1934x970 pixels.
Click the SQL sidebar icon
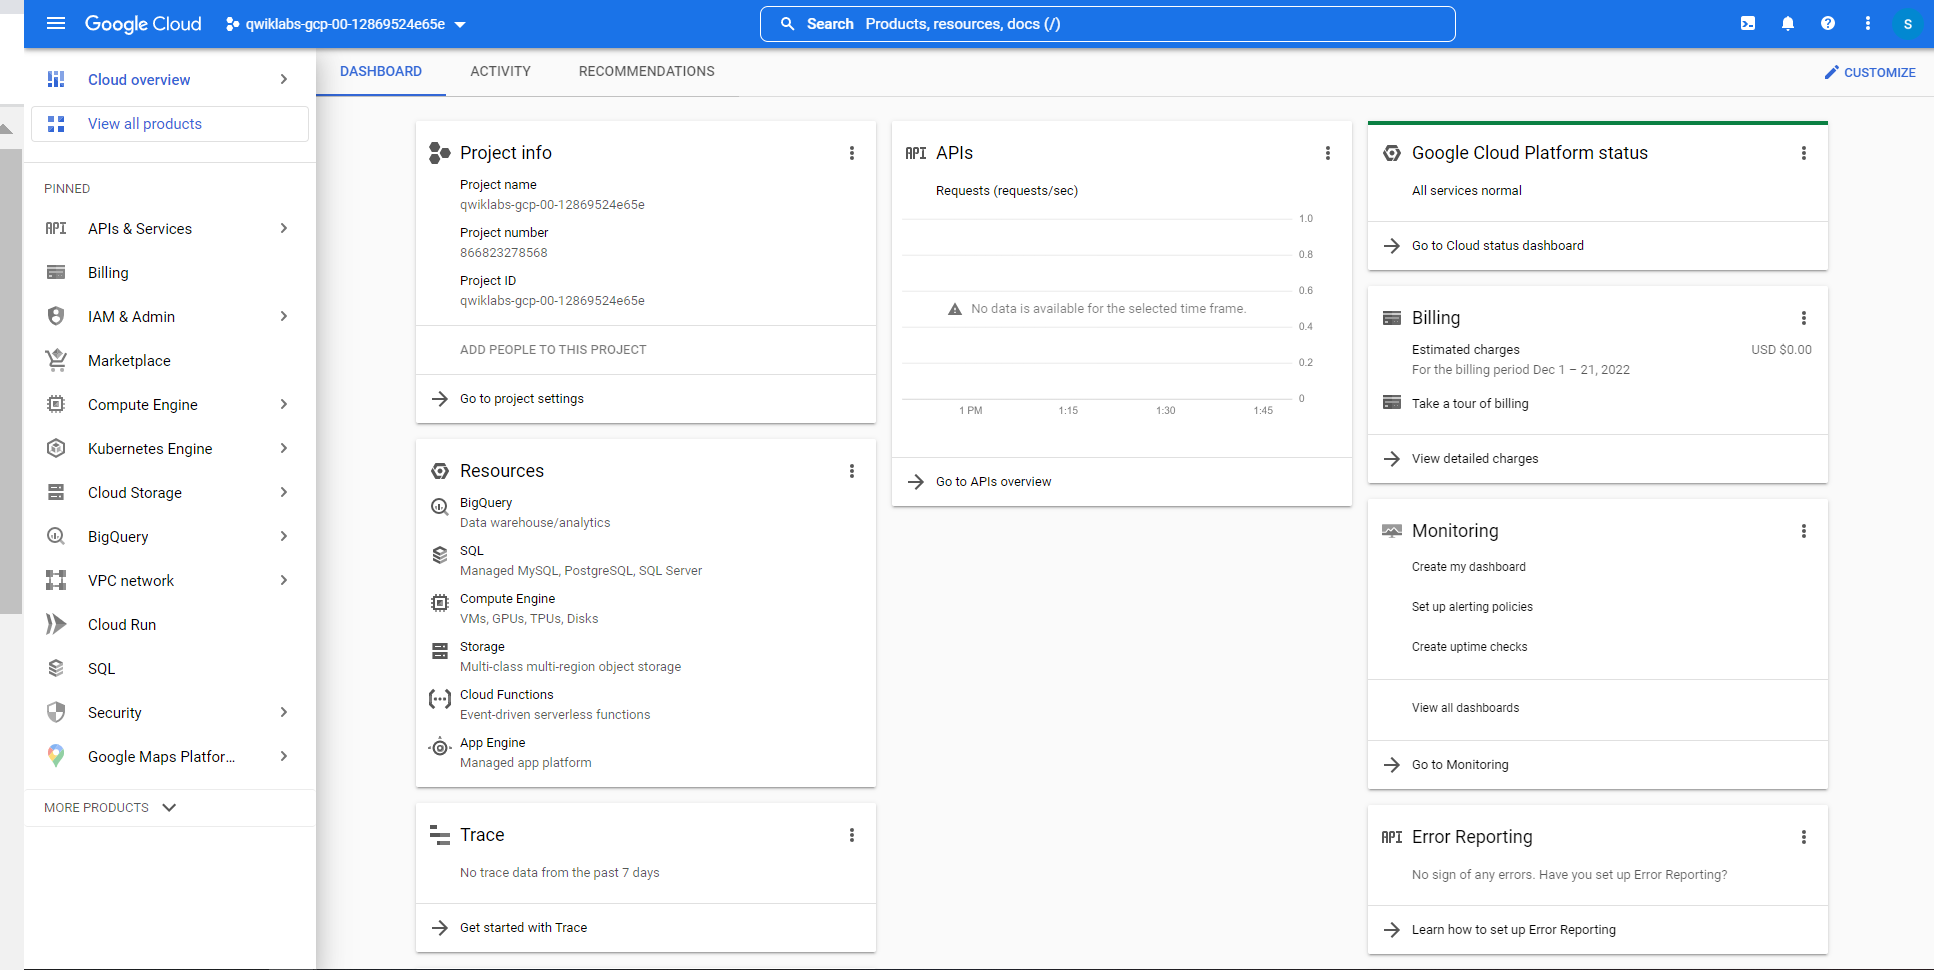[x=56, y=668]
